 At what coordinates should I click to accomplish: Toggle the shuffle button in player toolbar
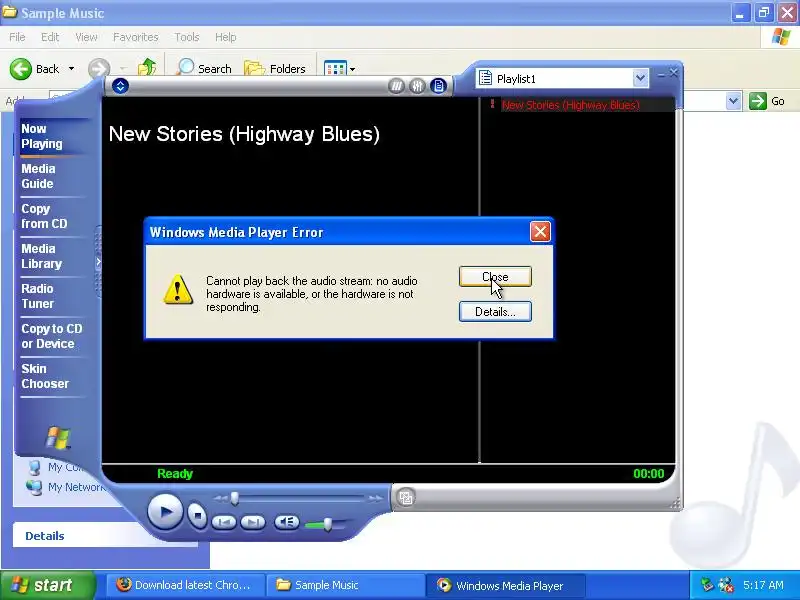pyautogui.click(x=396, y=86)
